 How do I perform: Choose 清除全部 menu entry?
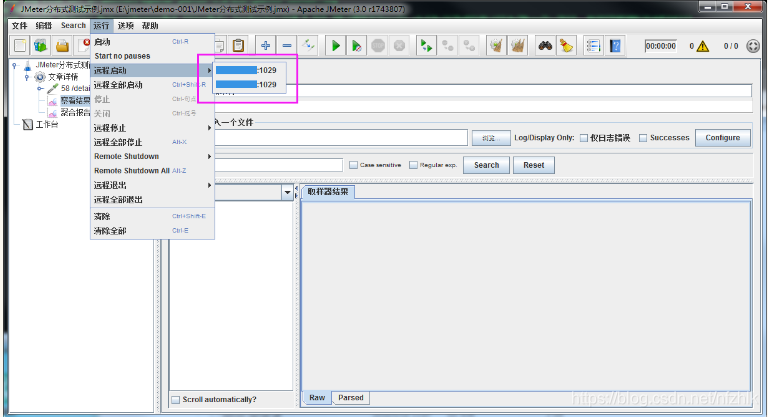click(x=152, y=230)
